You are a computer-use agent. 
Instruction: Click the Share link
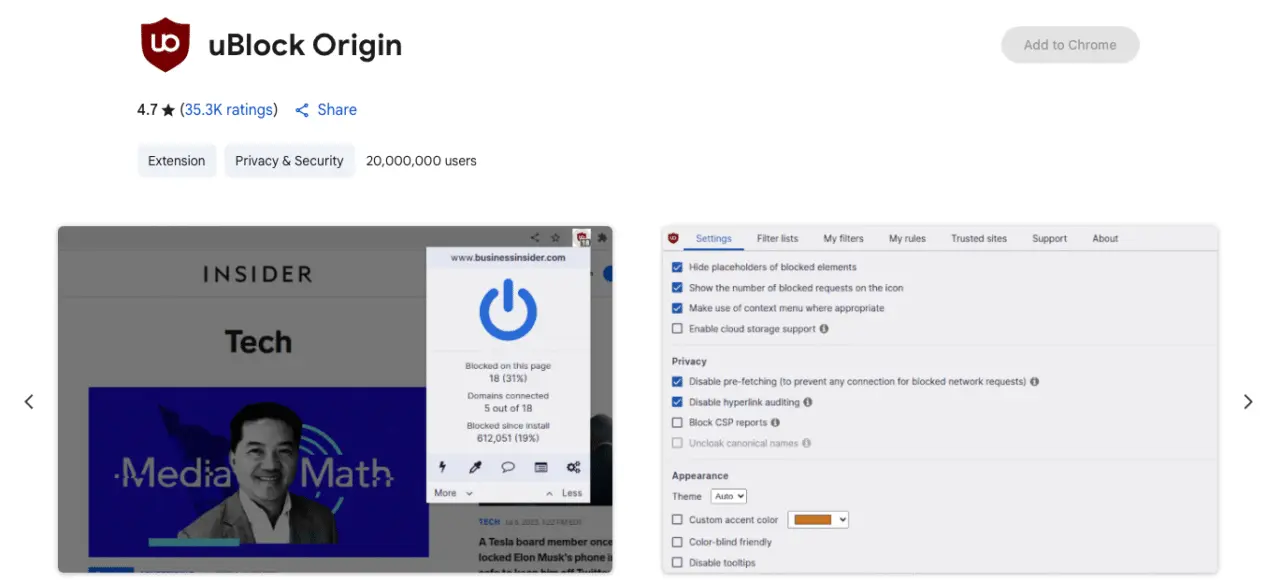337,110
